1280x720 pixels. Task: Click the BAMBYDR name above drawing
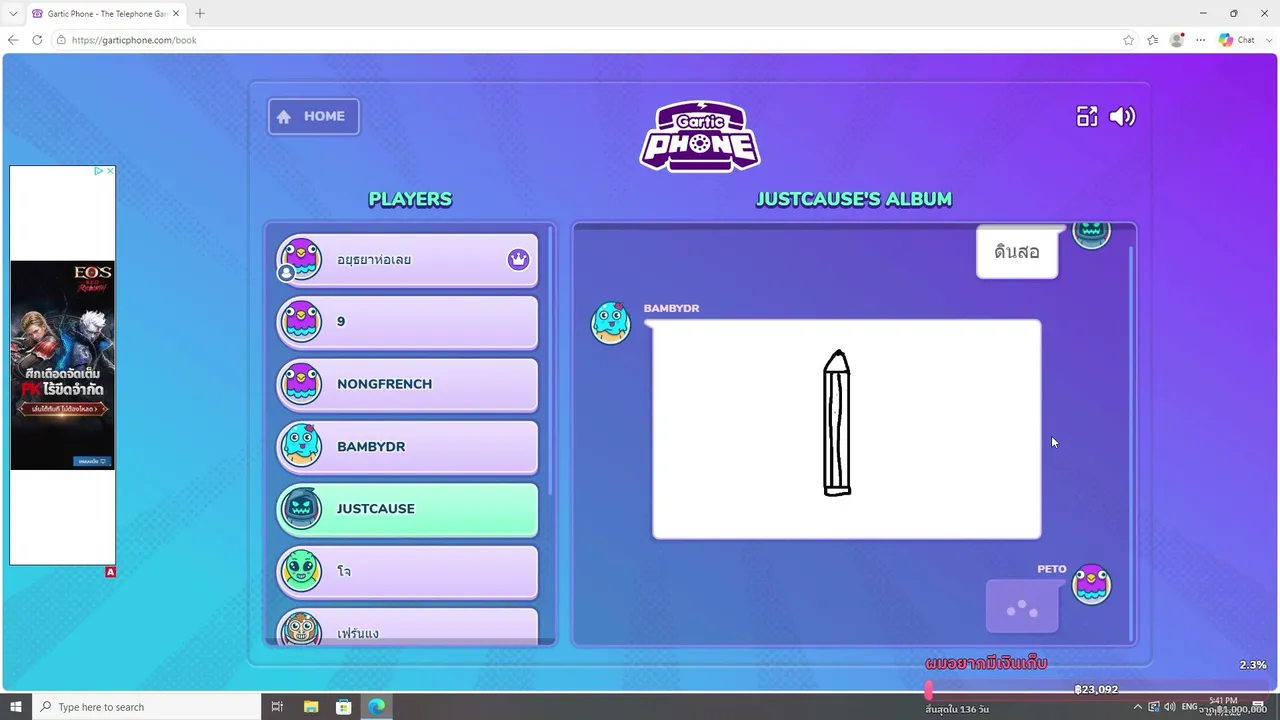[671, 308]
